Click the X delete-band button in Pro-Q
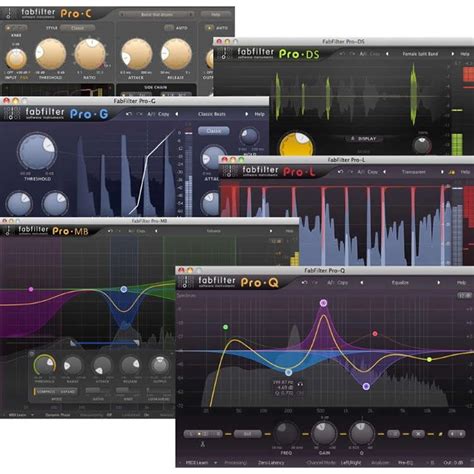 point(418,434)
